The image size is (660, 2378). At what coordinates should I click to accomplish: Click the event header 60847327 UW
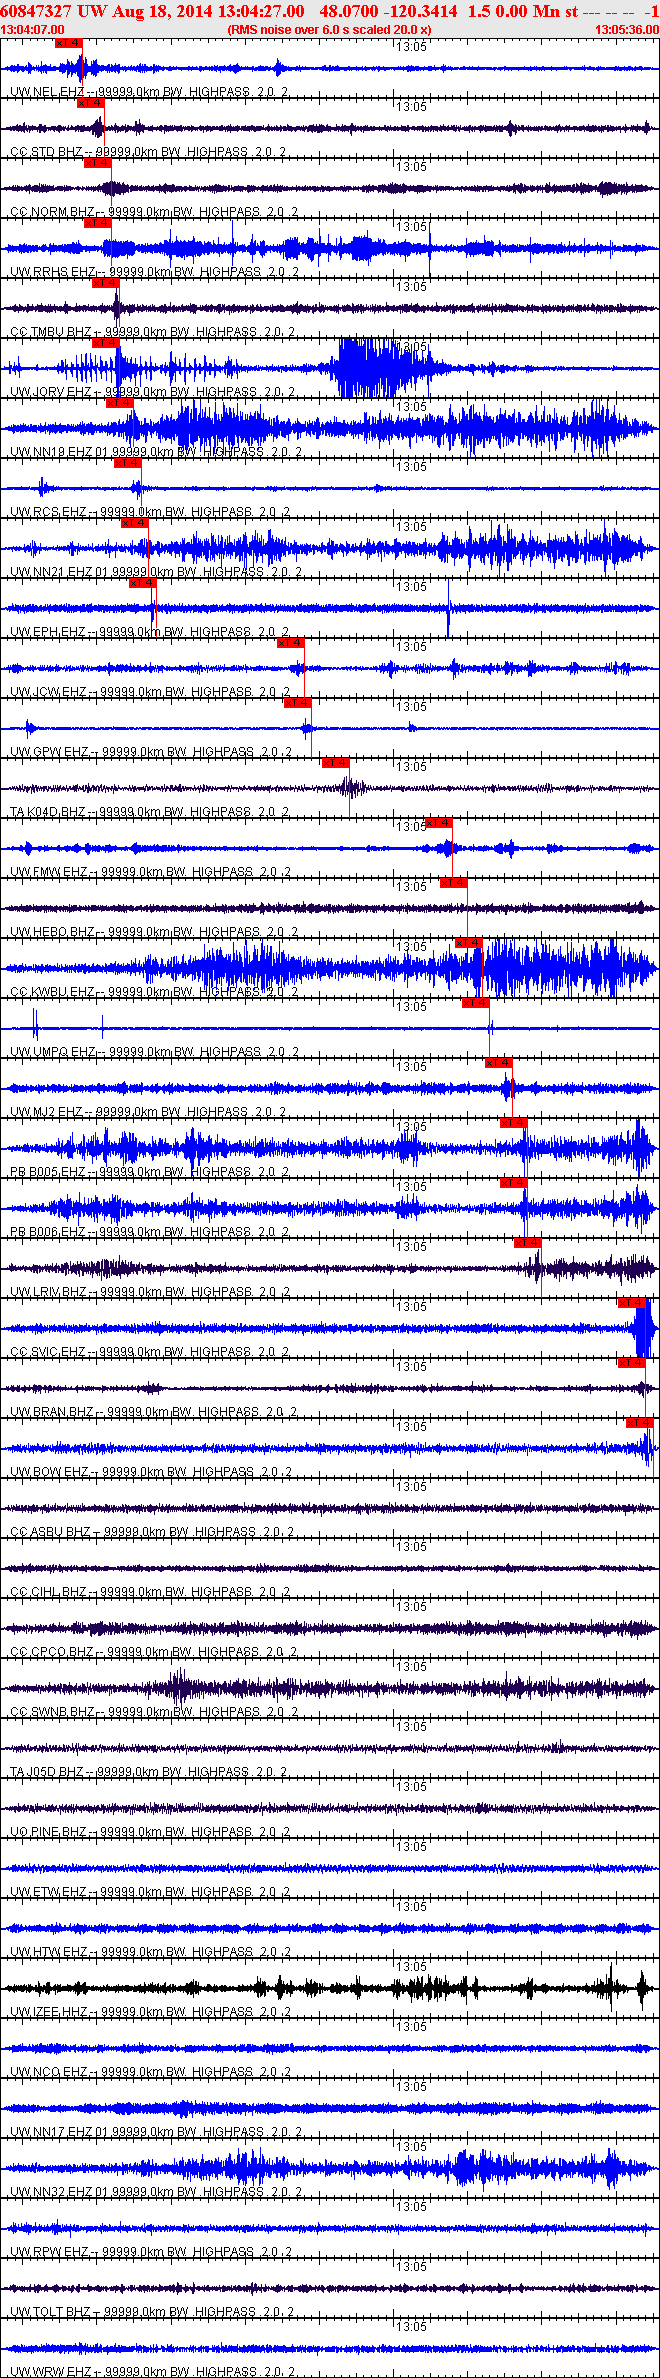click(x=54, y=11)
